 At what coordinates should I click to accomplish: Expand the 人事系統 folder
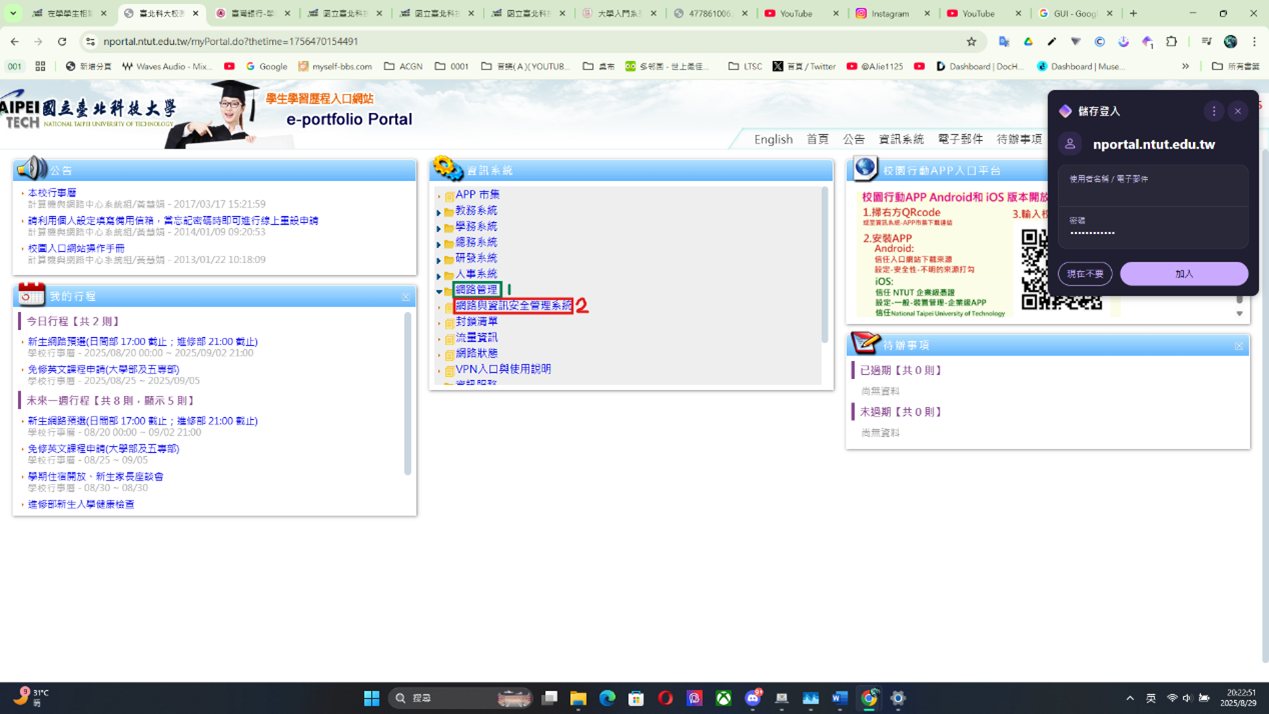[x=439, y=275]
